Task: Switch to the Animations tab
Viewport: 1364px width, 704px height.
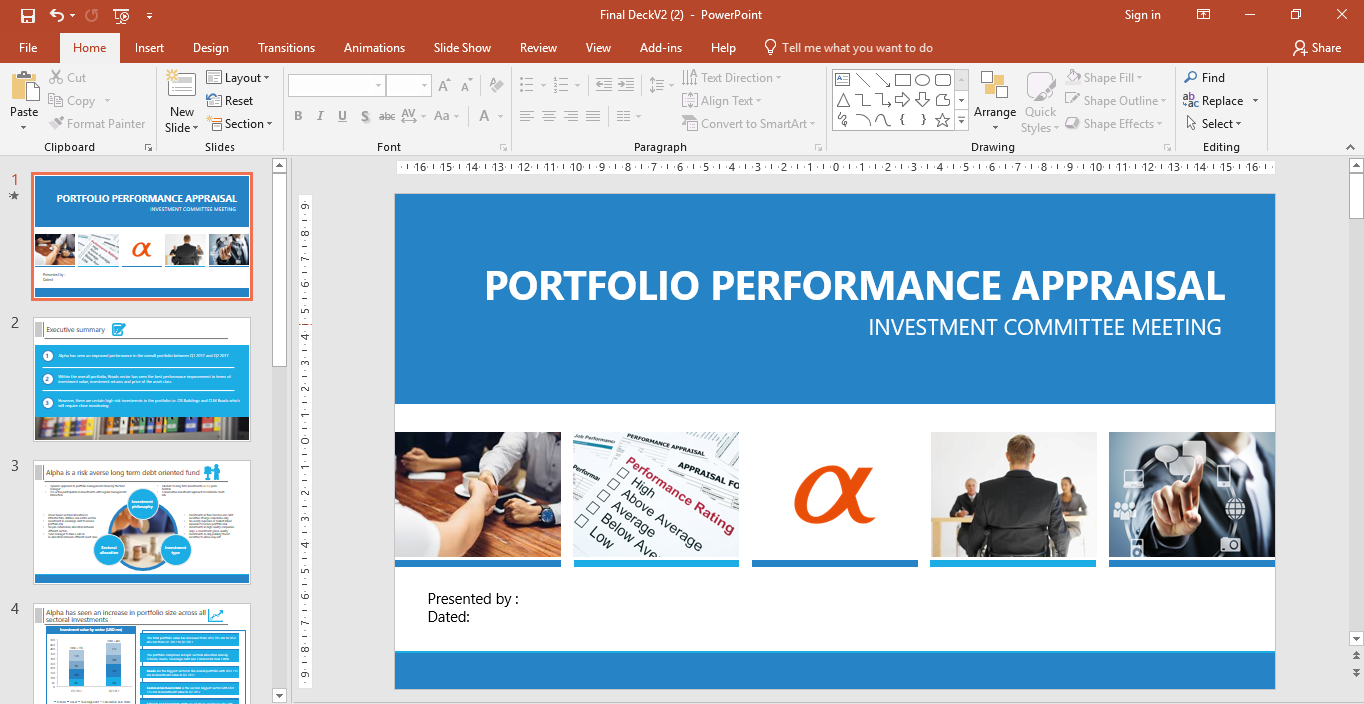Action: click(x=375, y=48)
